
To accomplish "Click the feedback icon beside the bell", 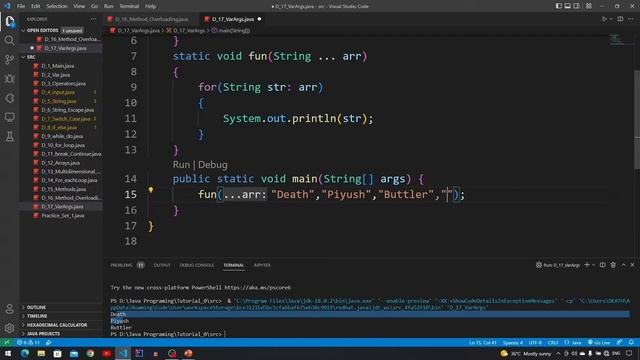I will pyautogui.click(x=619, y=342).
